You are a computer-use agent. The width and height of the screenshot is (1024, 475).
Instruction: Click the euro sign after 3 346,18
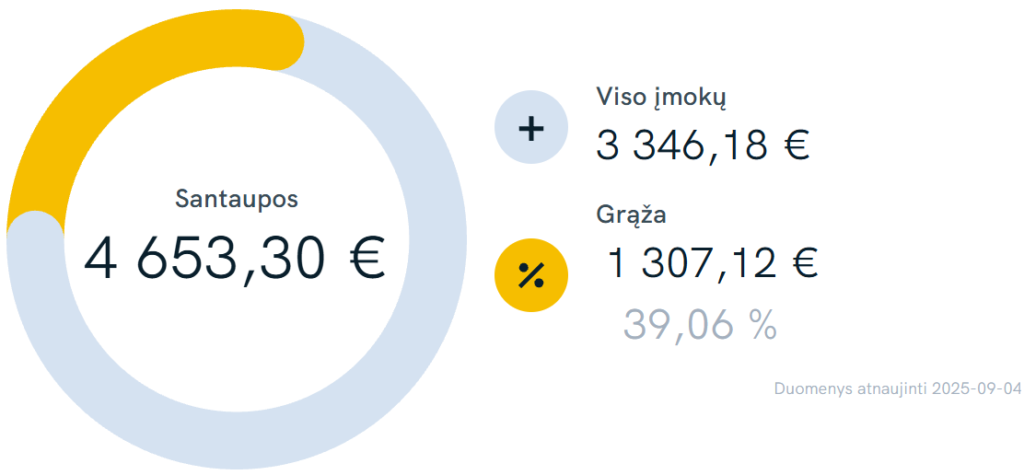795,146
